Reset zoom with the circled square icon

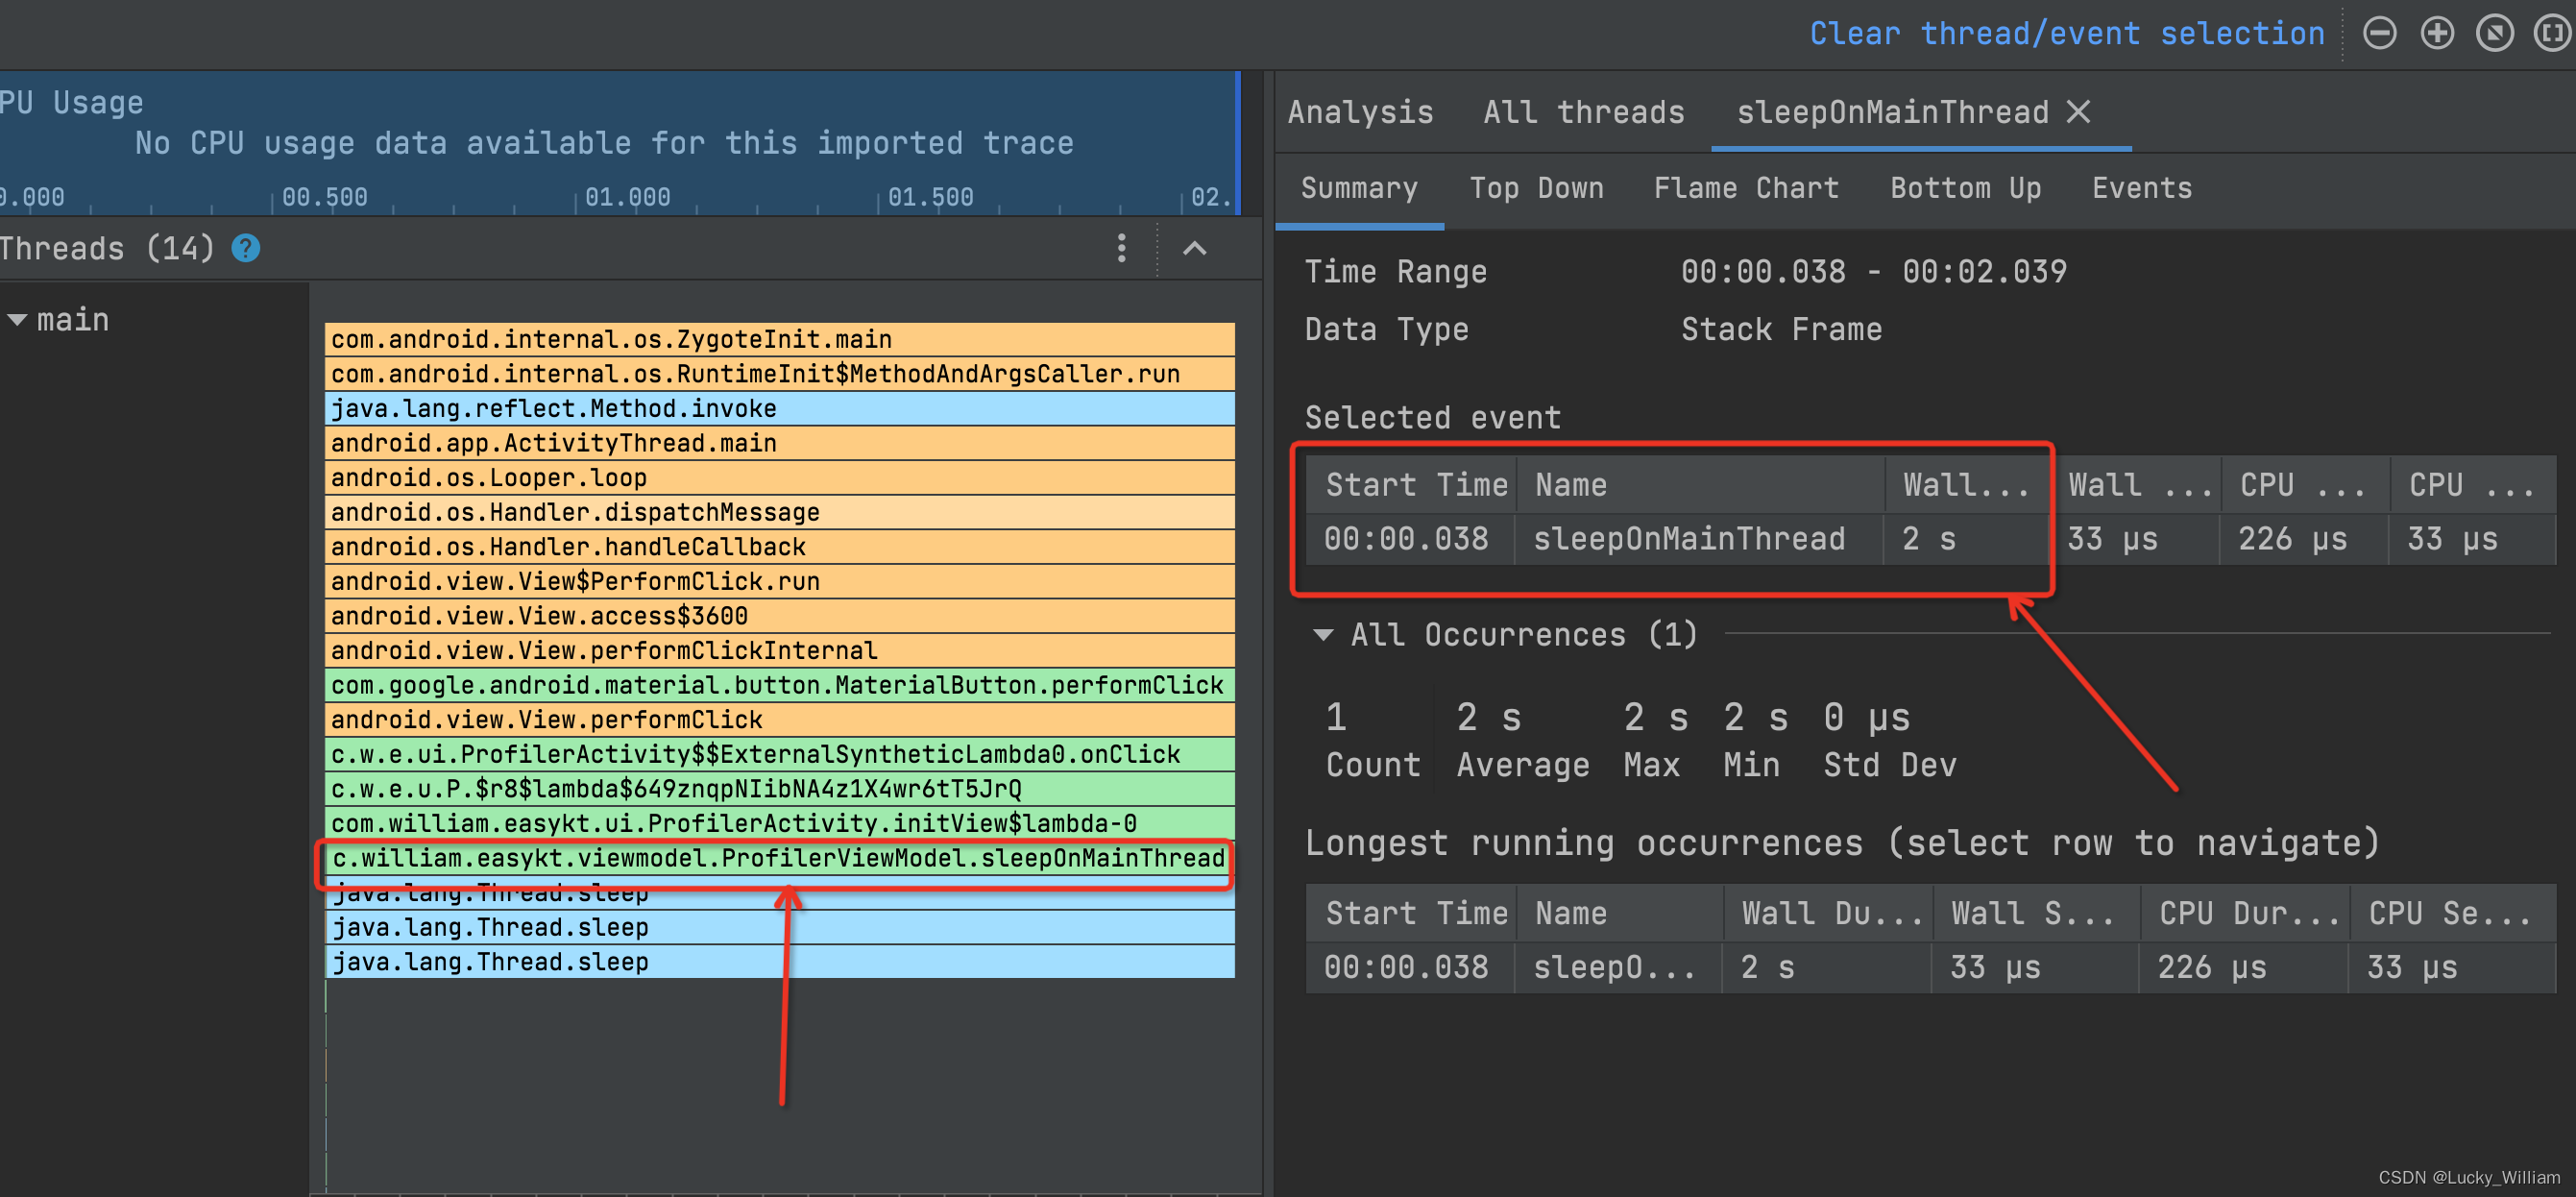pyautogui.click(x=2494, y=33)
